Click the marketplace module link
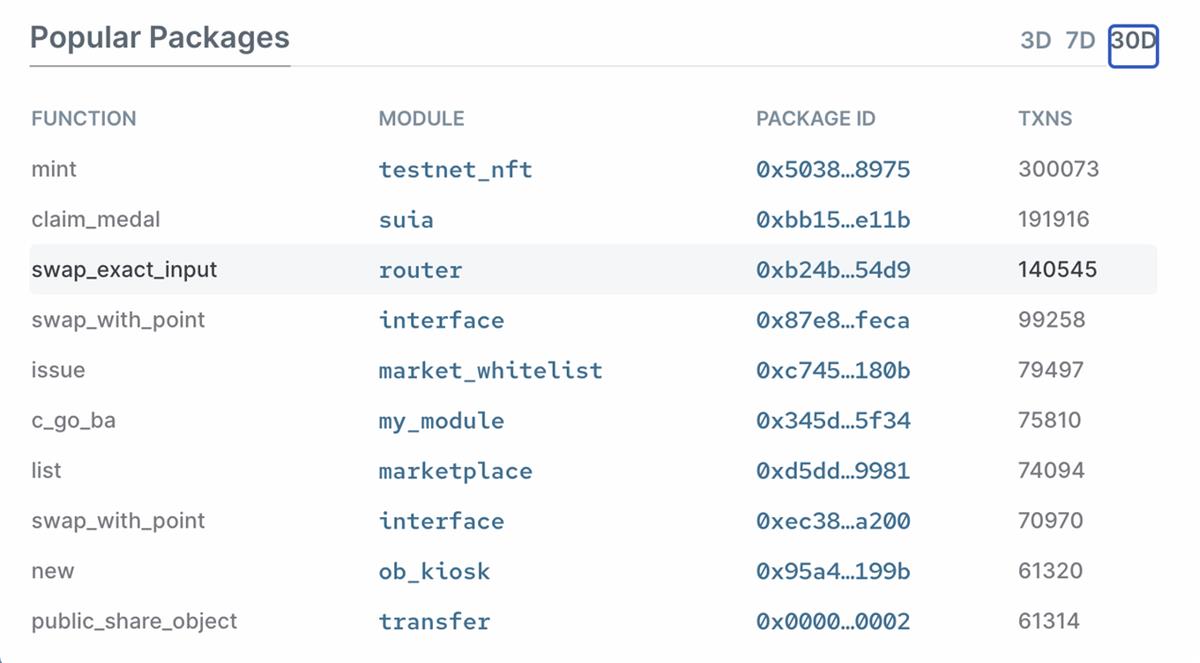 [x=455, y=471]
